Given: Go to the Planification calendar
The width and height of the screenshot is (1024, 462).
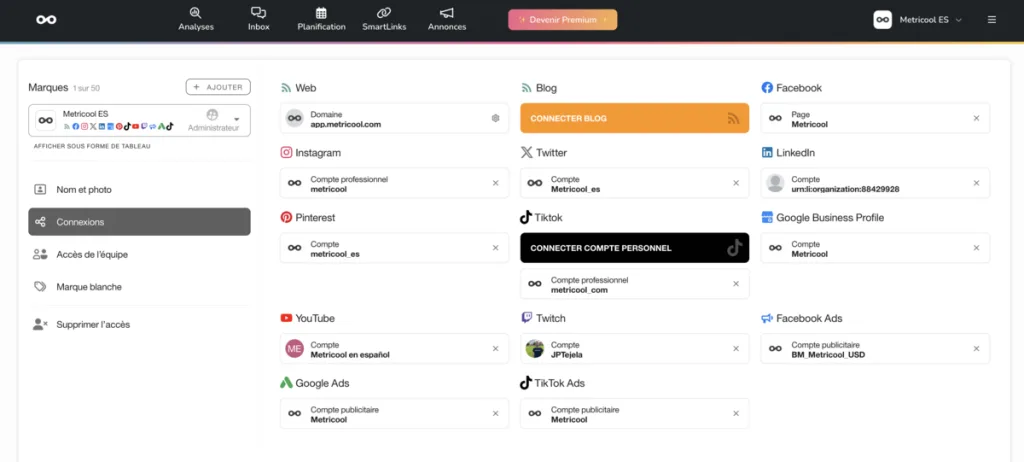Looking at the screenshot, I should (x=321, y=20).
